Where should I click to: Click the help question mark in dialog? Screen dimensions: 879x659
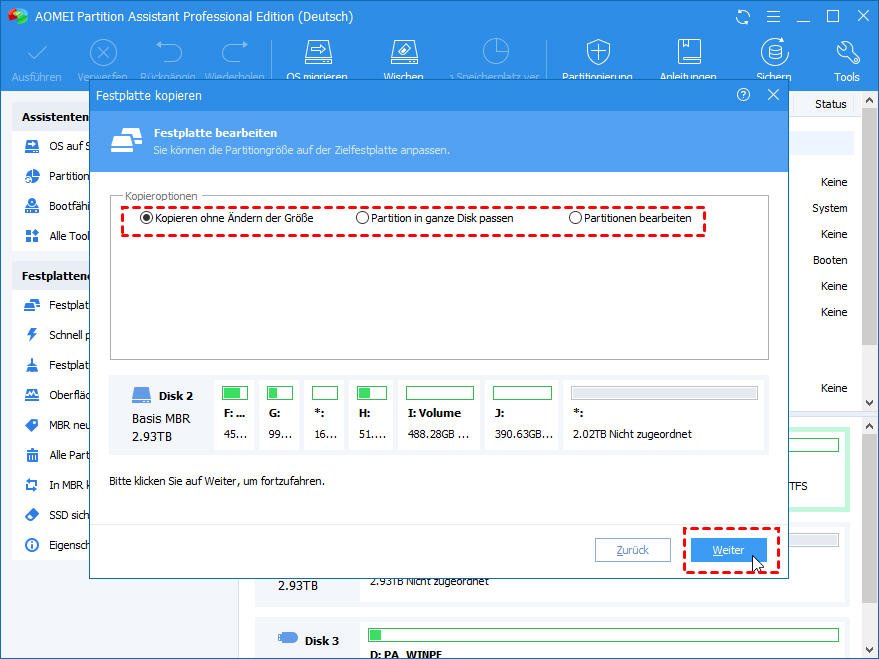coord(743,95)
